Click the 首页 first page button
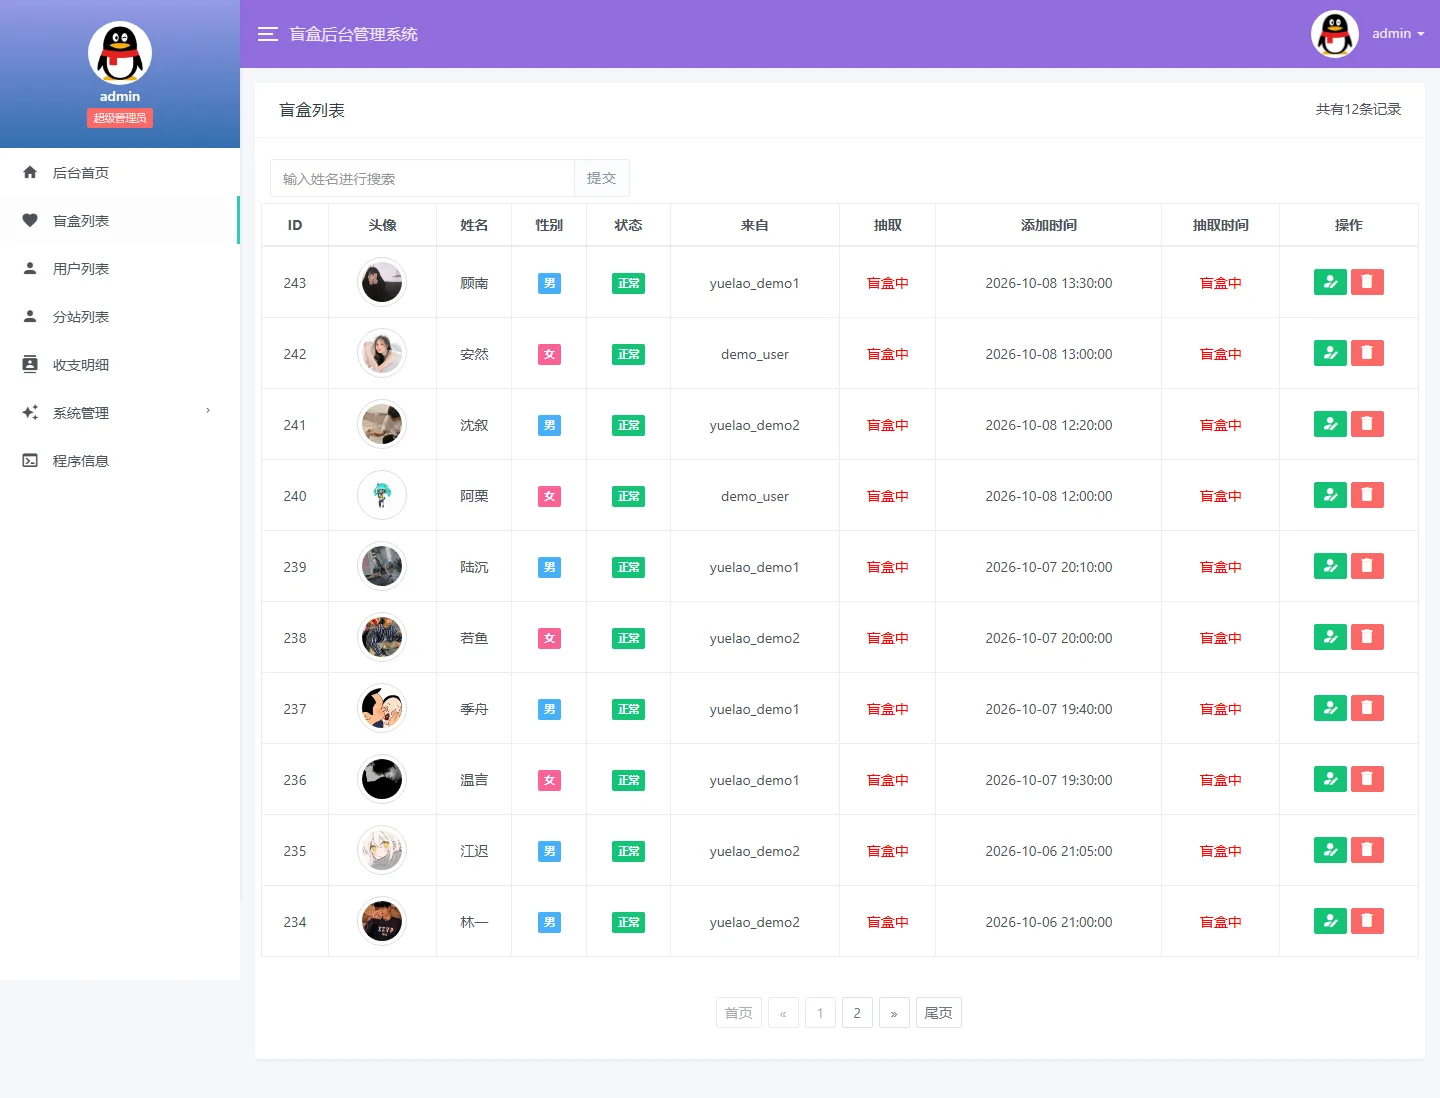This screenshot has width=1440, height=1098. point(739,1013)
